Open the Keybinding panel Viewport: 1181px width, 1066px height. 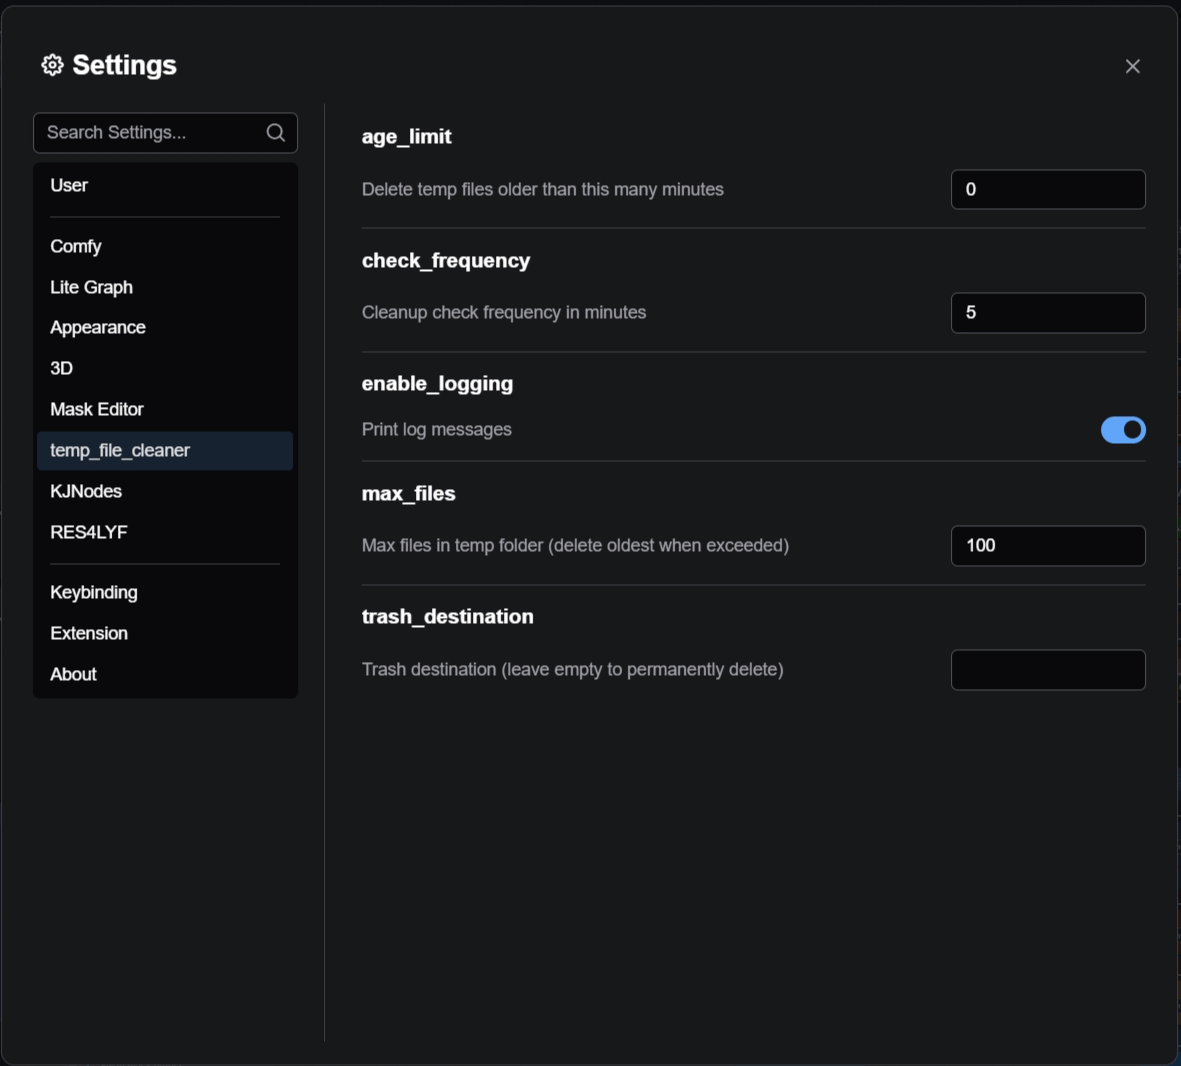coord(94,593)
